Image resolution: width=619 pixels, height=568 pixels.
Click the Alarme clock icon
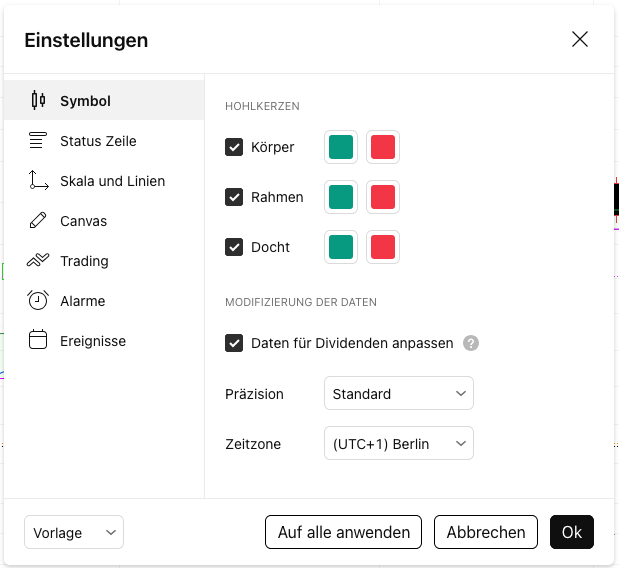coord(39,301)
